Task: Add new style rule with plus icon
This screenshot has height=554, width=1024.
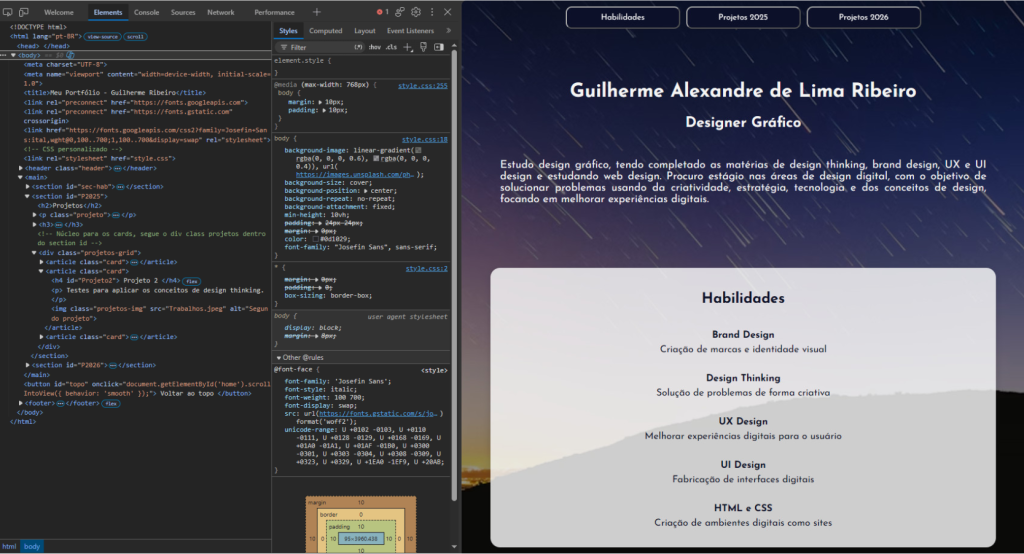Action: tap(408, 47)
